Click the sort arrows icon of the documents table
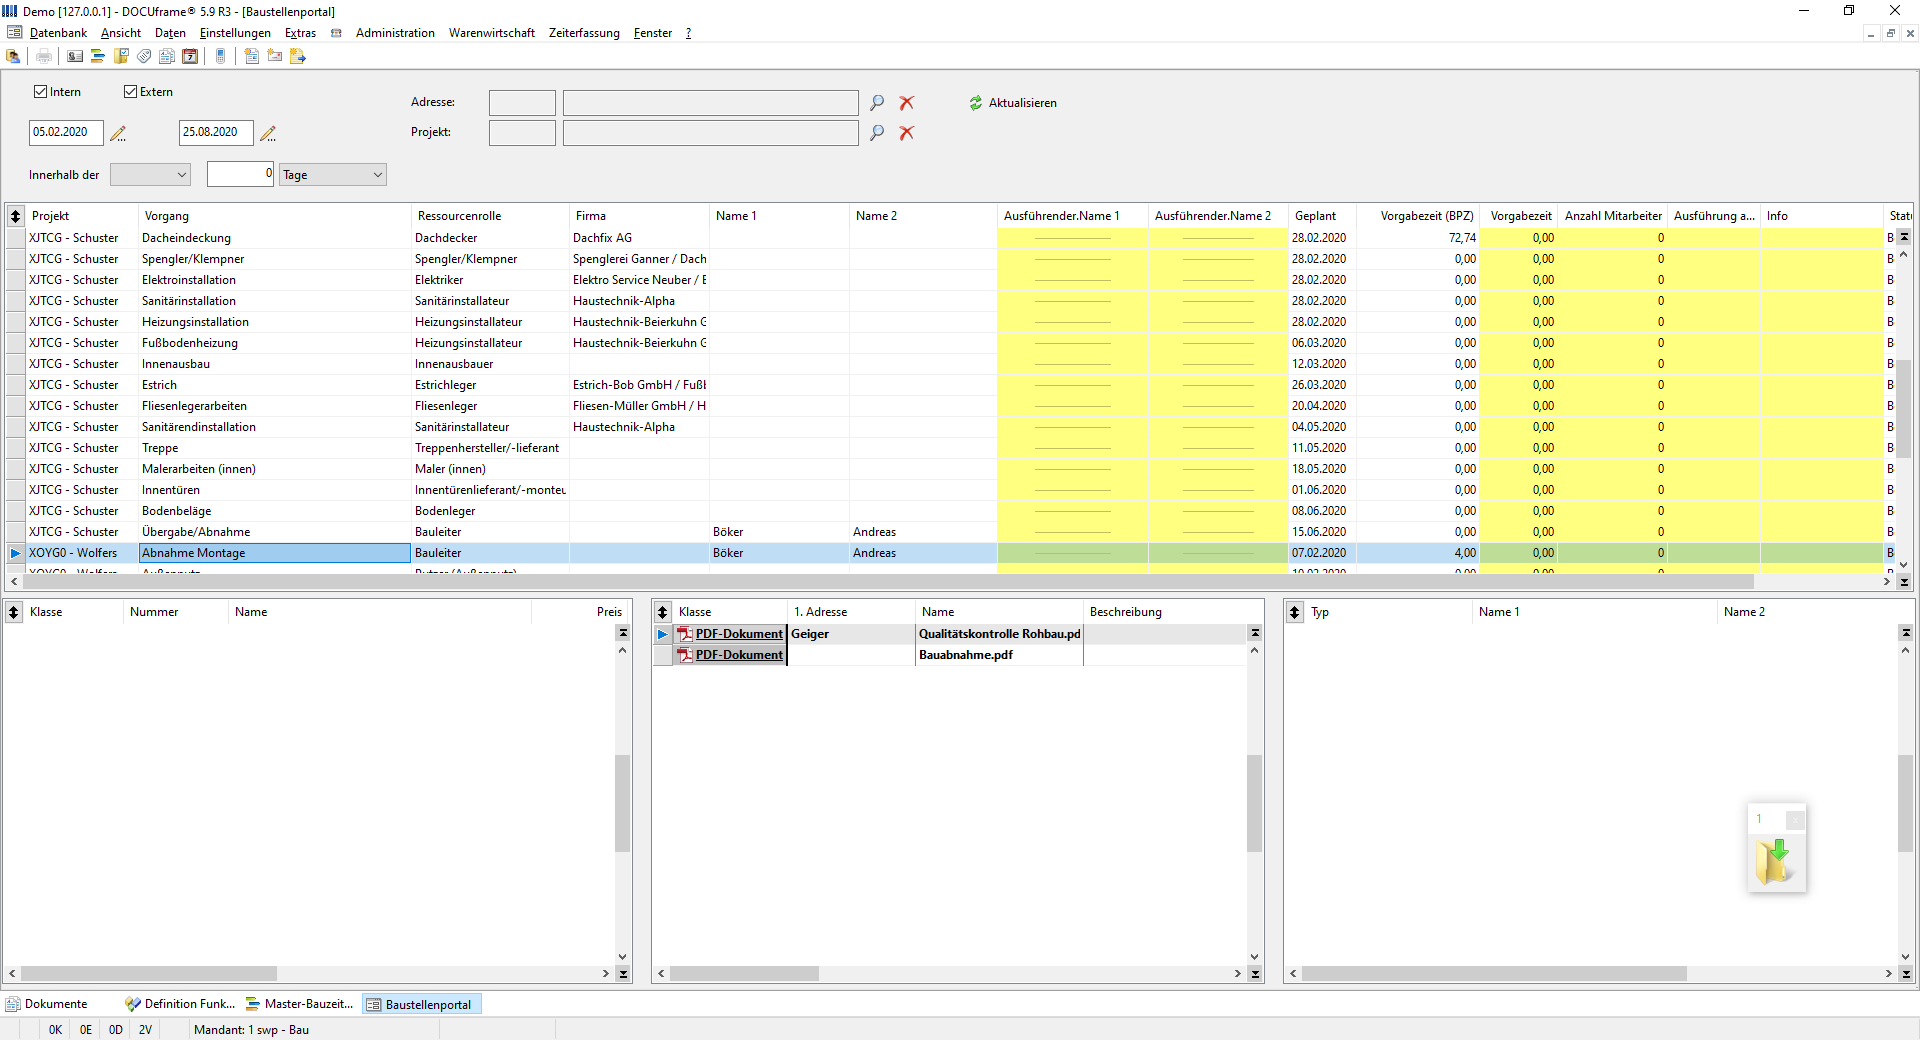This screenshot has width=1920, height=1040. 662,612
